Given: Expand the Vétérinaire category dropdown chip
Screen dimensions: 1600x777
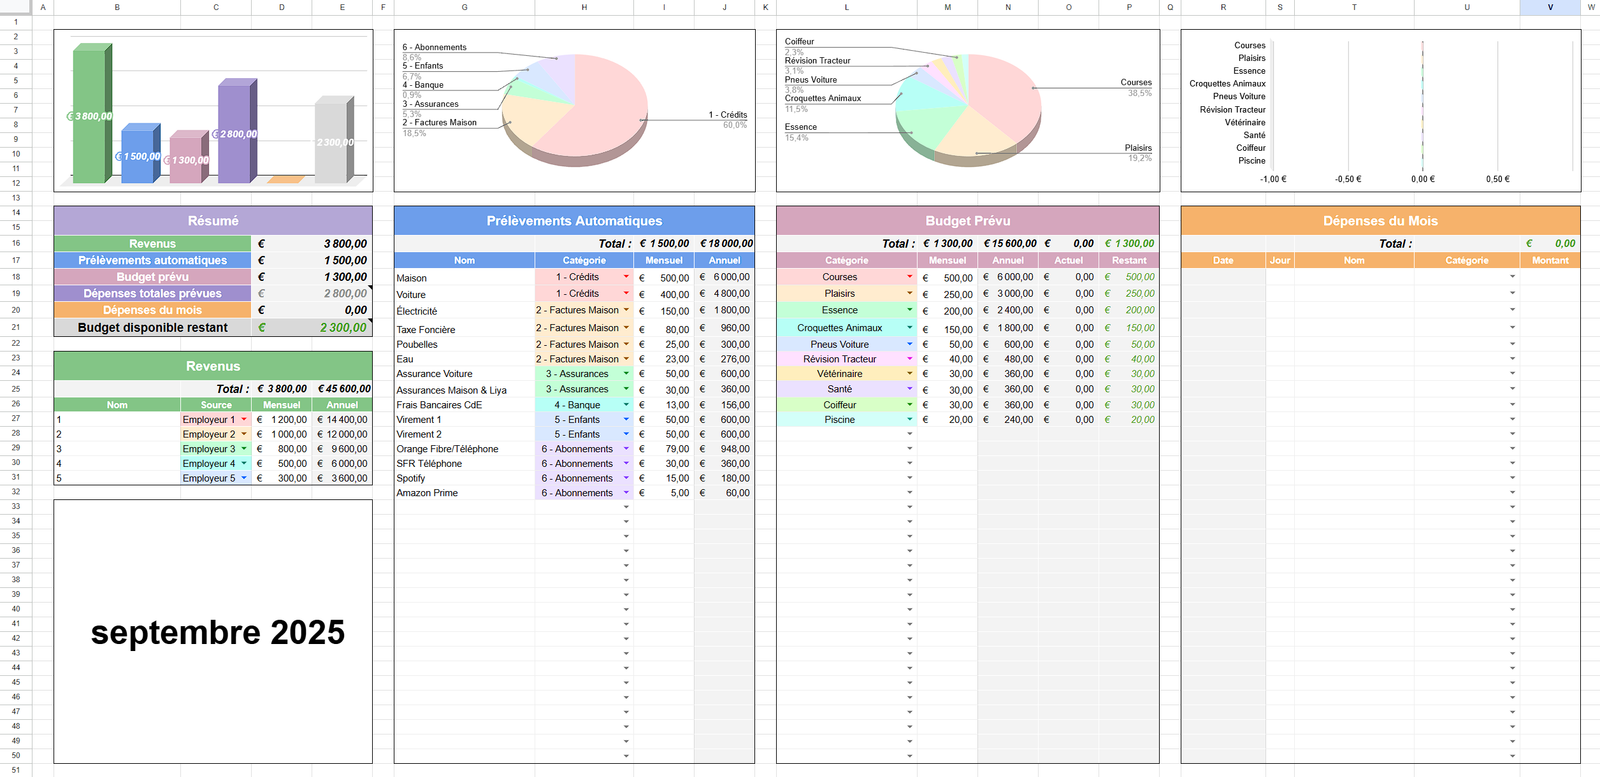Looking at the screenshot, I should tap(909, 374).
